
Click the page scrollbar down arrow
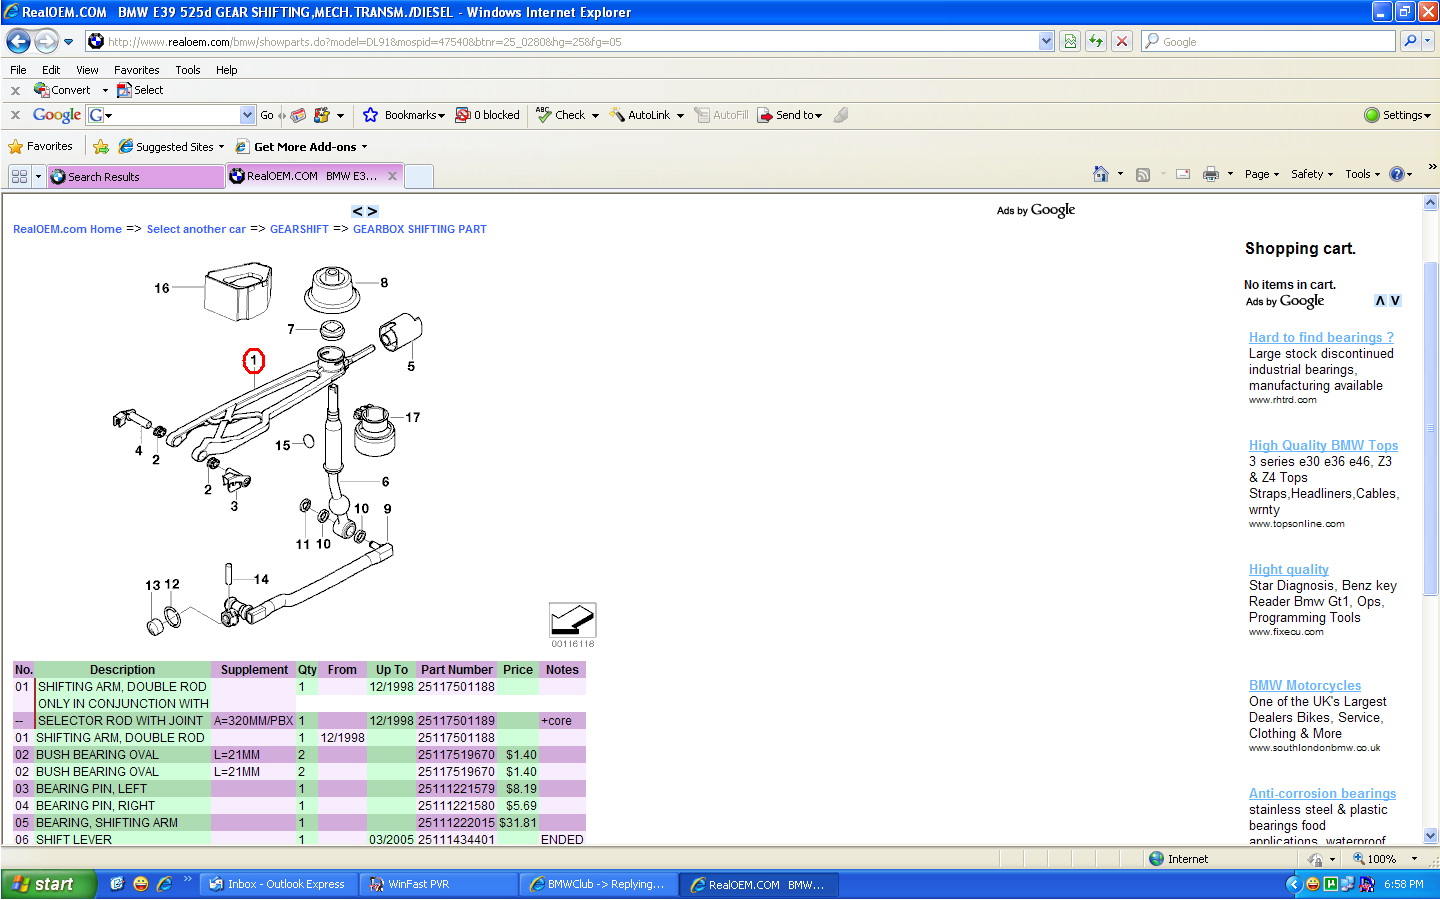1430,836
